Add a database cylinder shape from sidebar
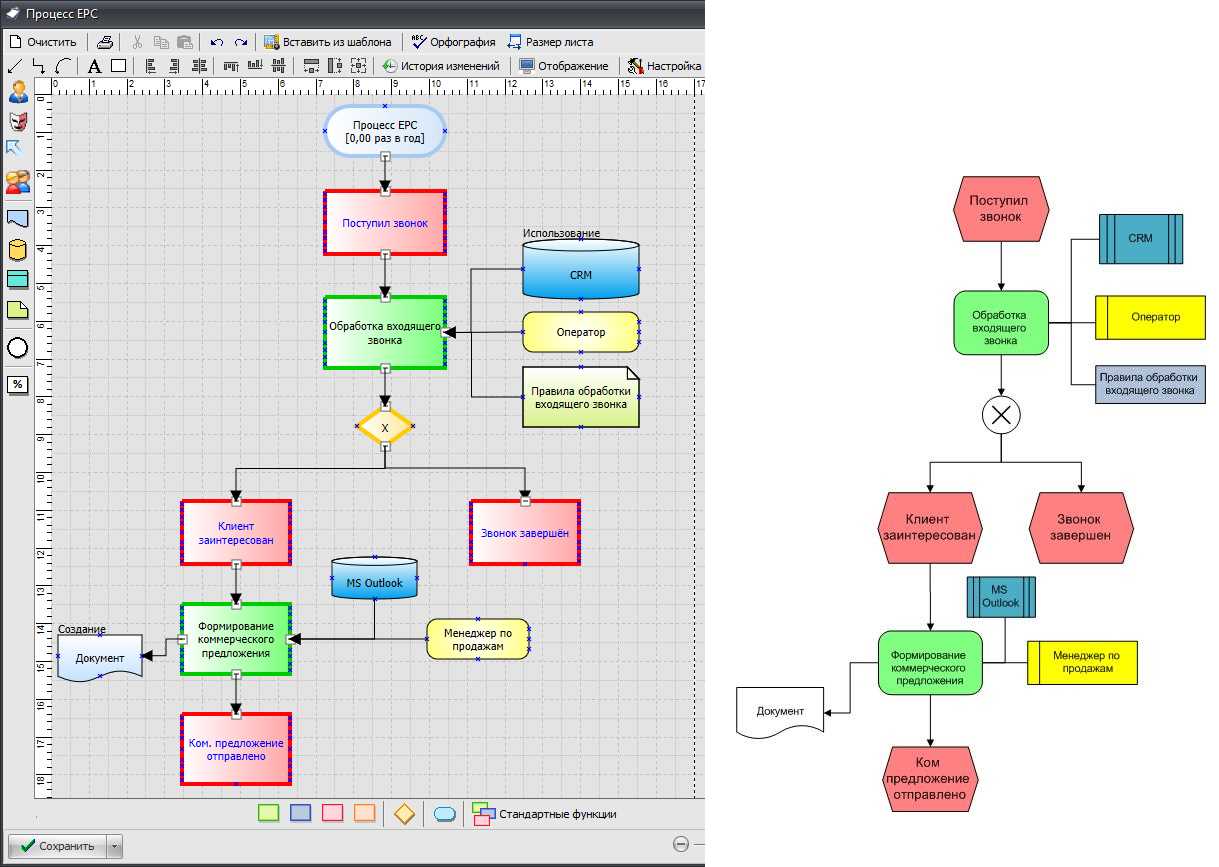Screen dimensions: 1219x867 pyautogui.click(x=17, y=250)
